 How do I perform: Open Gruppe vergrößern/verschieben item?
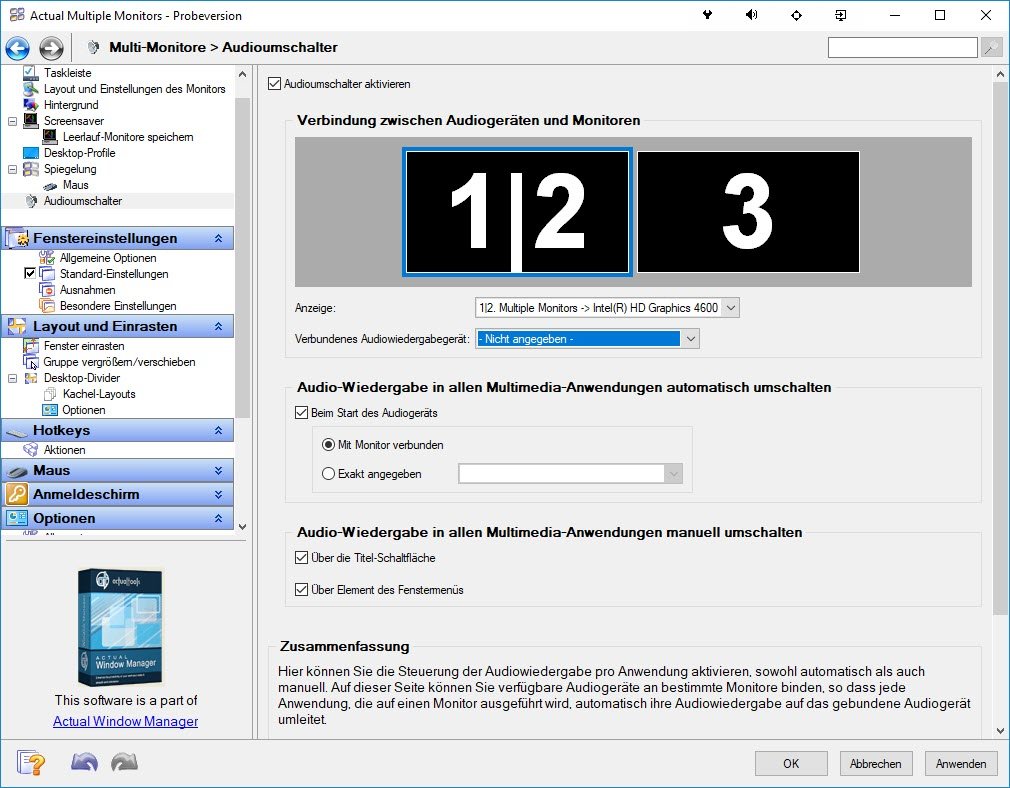coord(119,362)
